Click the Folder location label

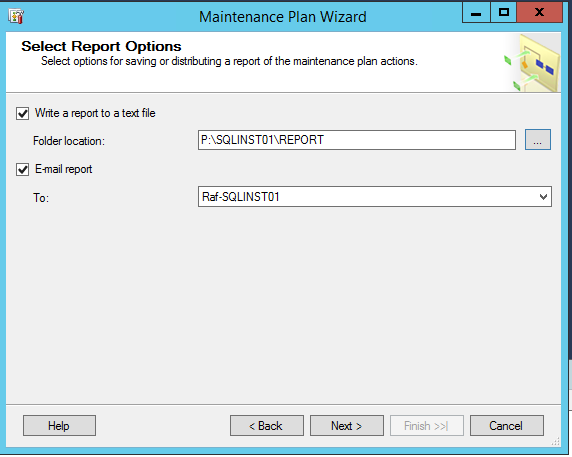[x=69, y=141]
